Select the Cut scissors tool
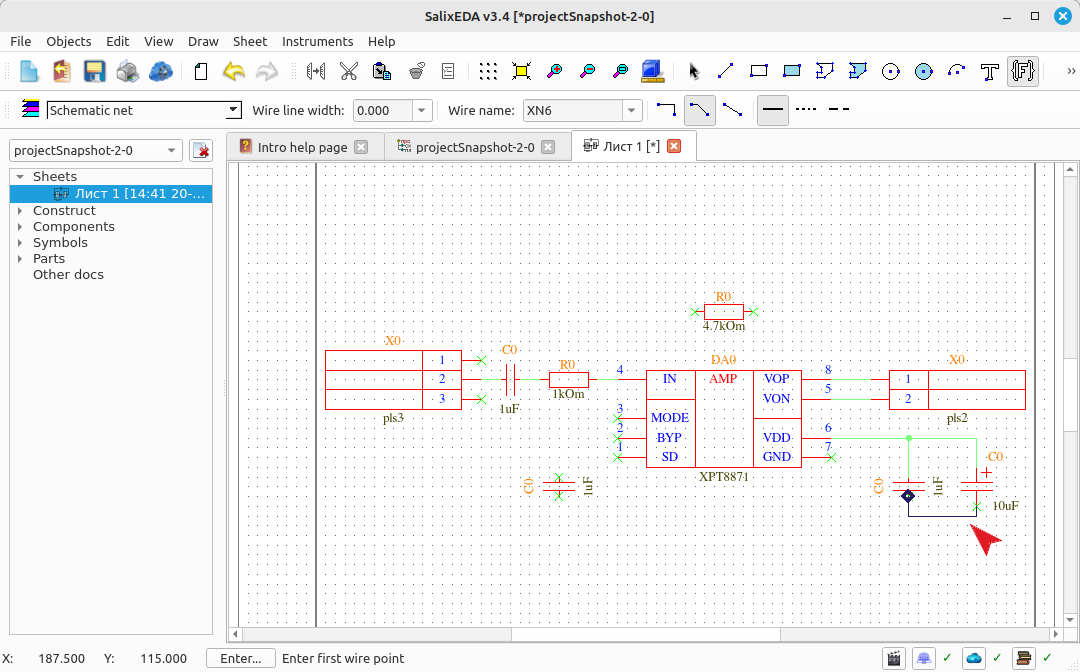 pos(349,71)
